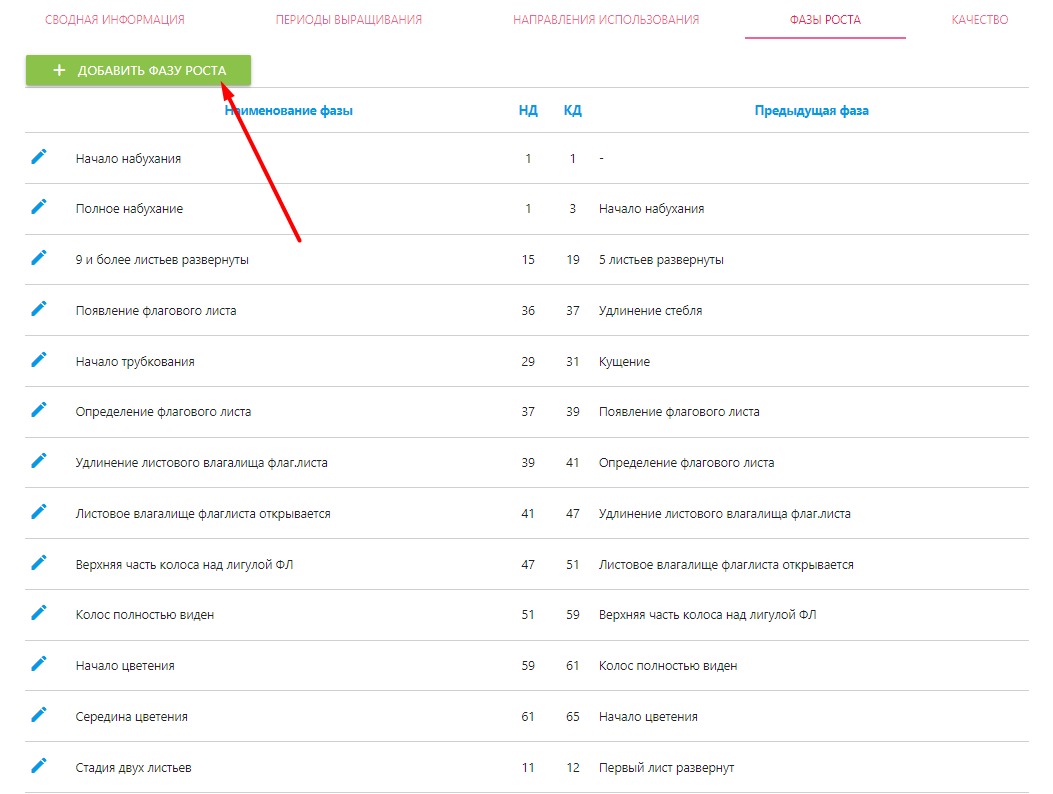Screen dimensions: 1053x794
Task: Edit the Начало трубкования row
Action: pos(39,360)
